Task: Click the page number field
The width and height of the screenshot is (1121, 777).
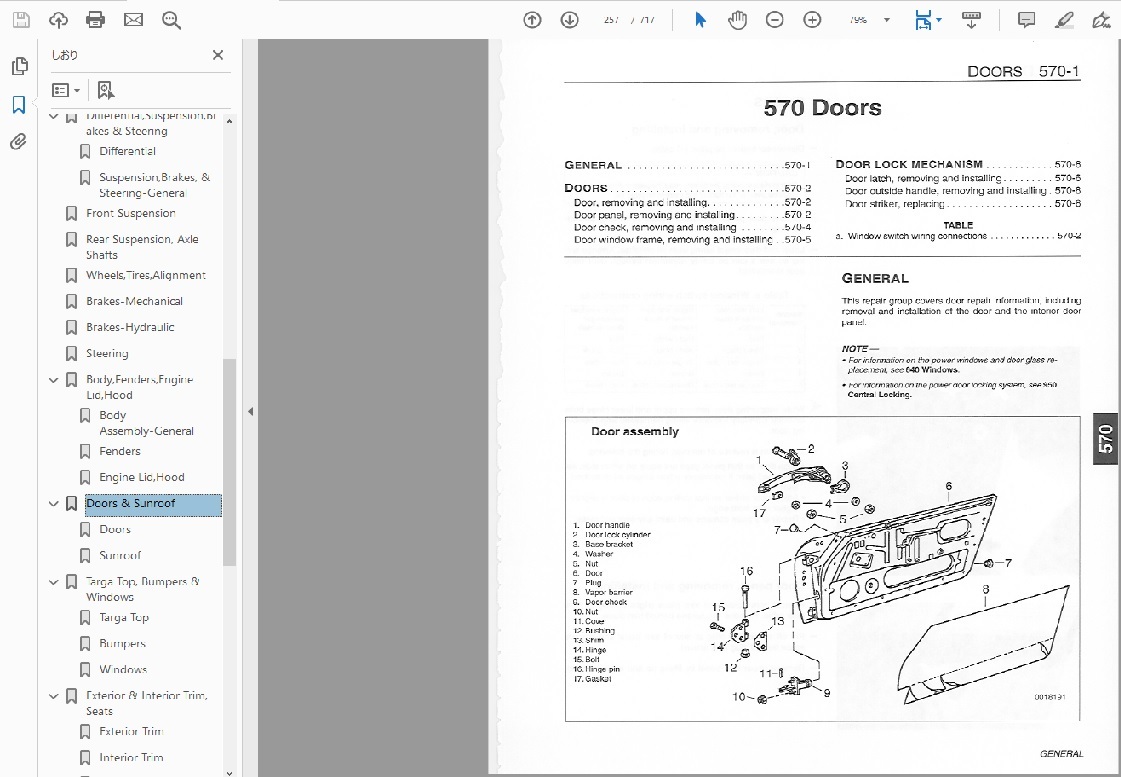Action: pyautogui.click(x=611, y=20)
